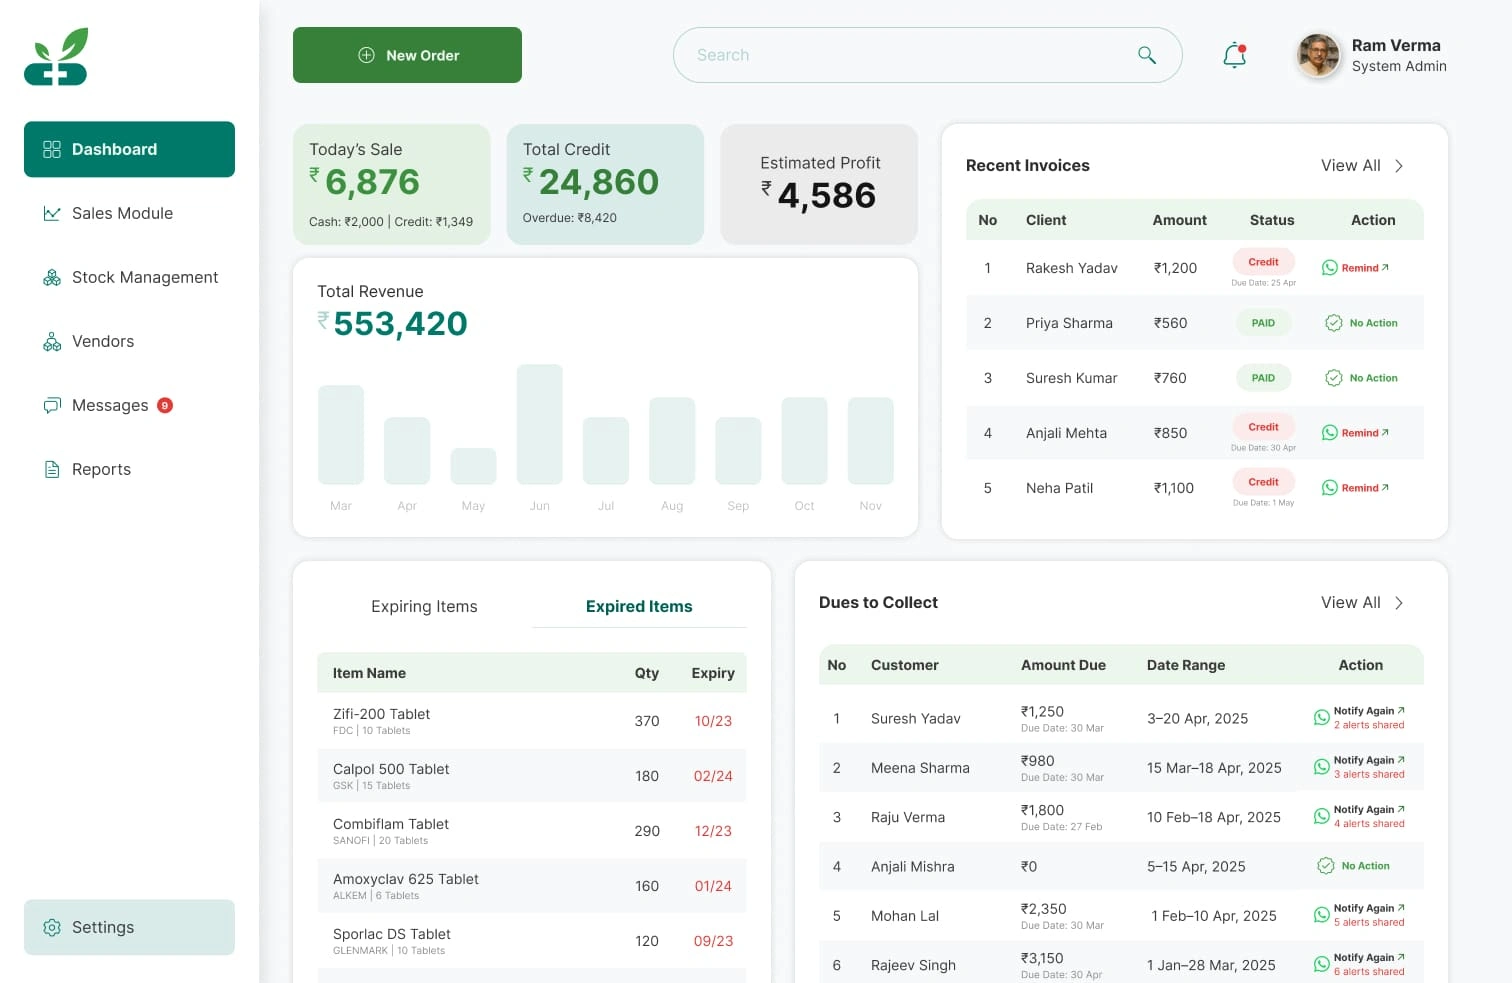Click the plus icon in New Order

point(366,55)
